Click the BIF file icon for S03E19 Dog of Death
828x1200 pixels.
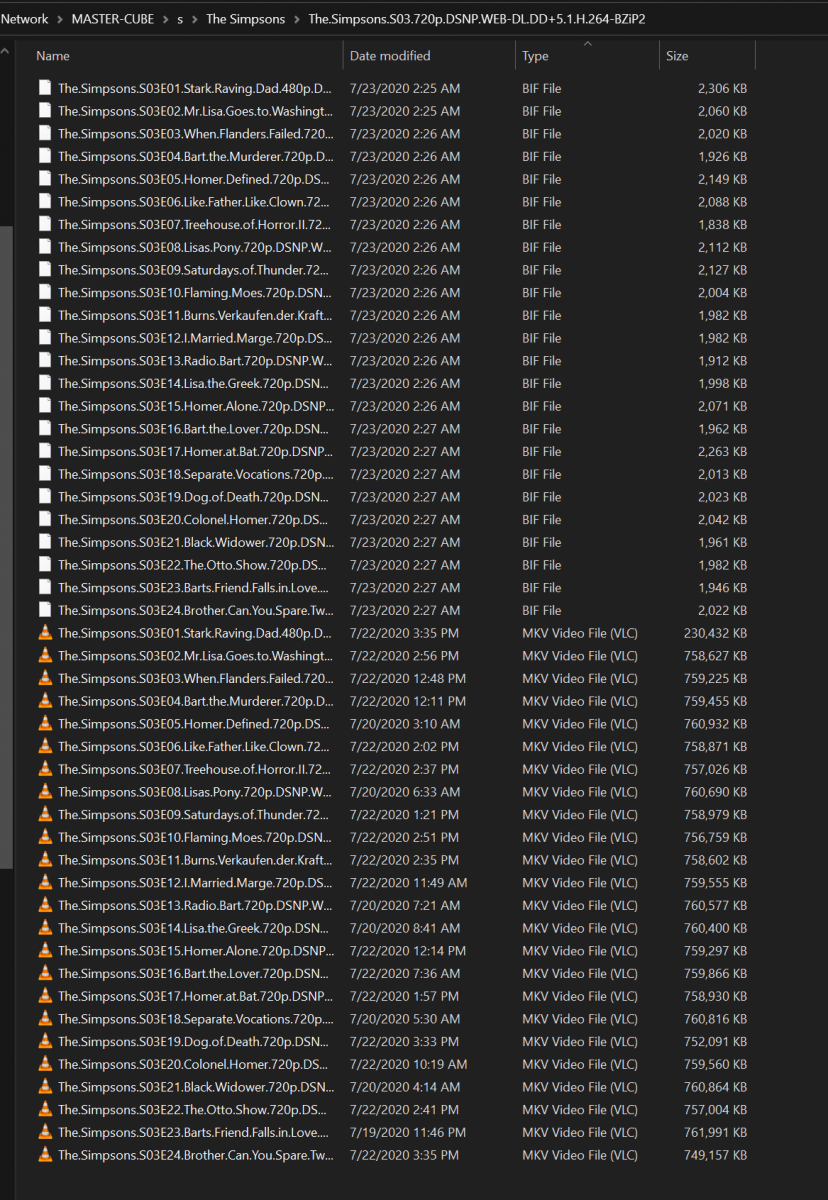point(45,496)
